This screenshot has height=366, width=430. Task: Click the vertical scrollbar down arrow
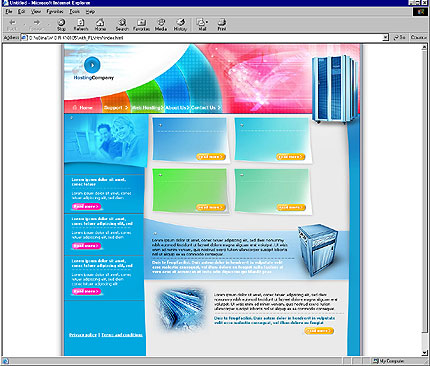point(424,353)
